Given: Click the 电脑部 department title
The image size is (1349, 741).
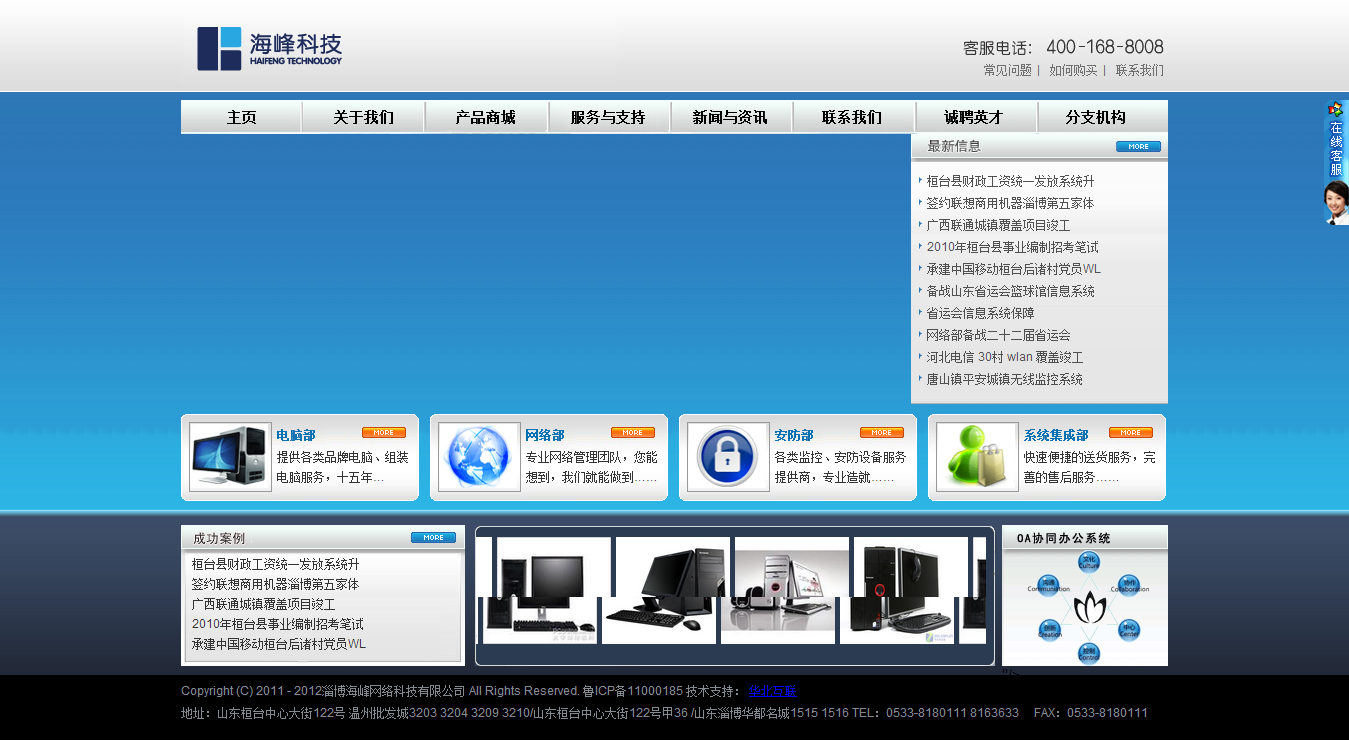Looking at the screenshot, I should [296, 435].
